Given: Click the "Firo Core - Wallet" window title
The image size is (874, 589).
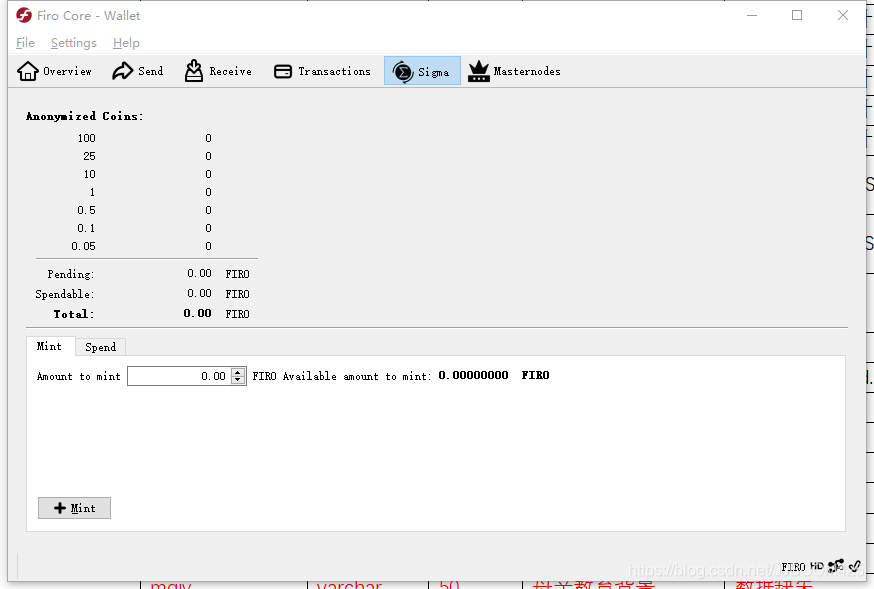Looking at the screenshot, I should [x=89, y=16].
